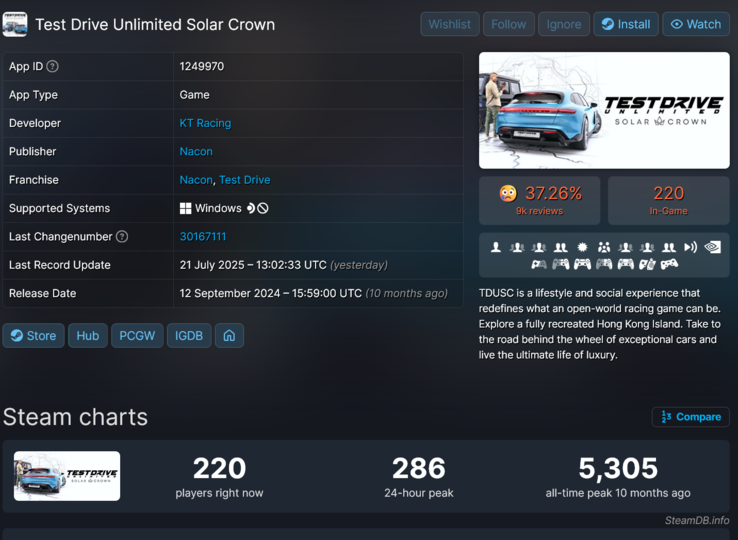Click the large game banner image
Viewport: 738px width, 540px height.
pyautogui.click(x=604, y=110)
